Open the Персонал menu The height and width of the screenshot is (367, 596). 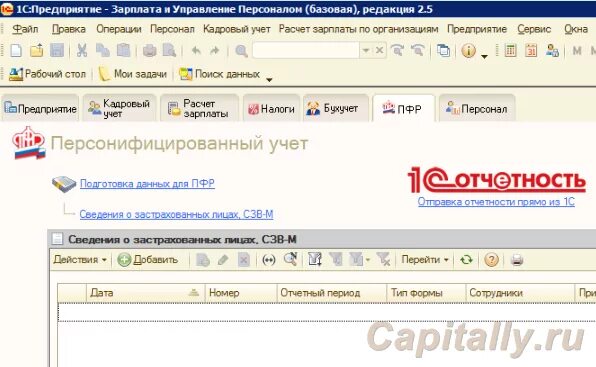click(172, 29)
